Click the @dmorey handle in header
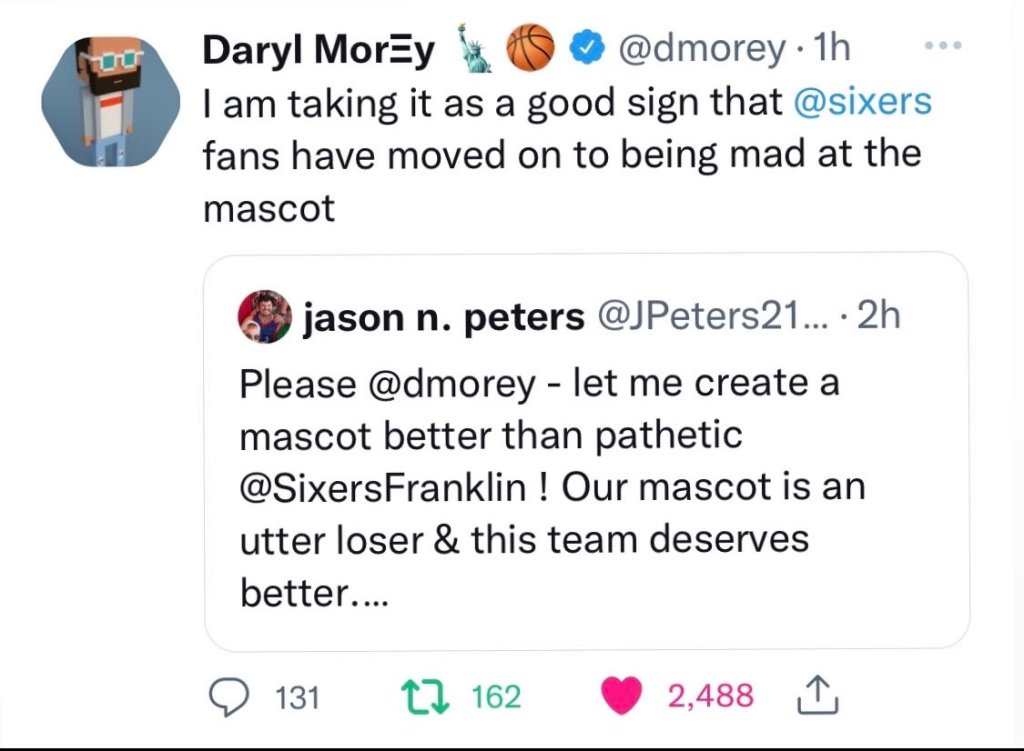The height and width of the screenshot is (751, 1024). coord(703,48)
